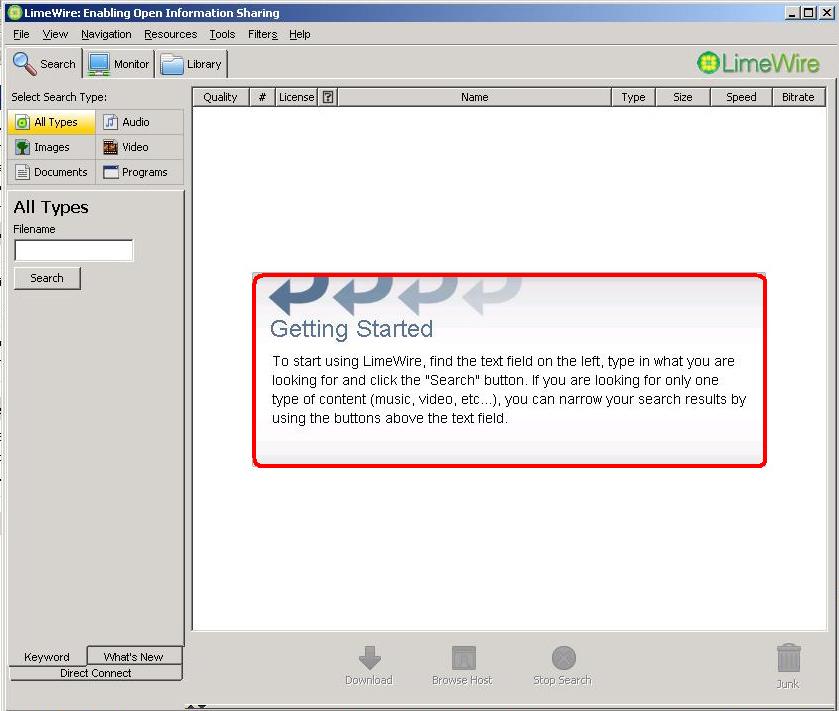The width and height of the screenshot is (839, 711).
Task: Switch to the Monitor tab
Action: [x=119, y=64]
